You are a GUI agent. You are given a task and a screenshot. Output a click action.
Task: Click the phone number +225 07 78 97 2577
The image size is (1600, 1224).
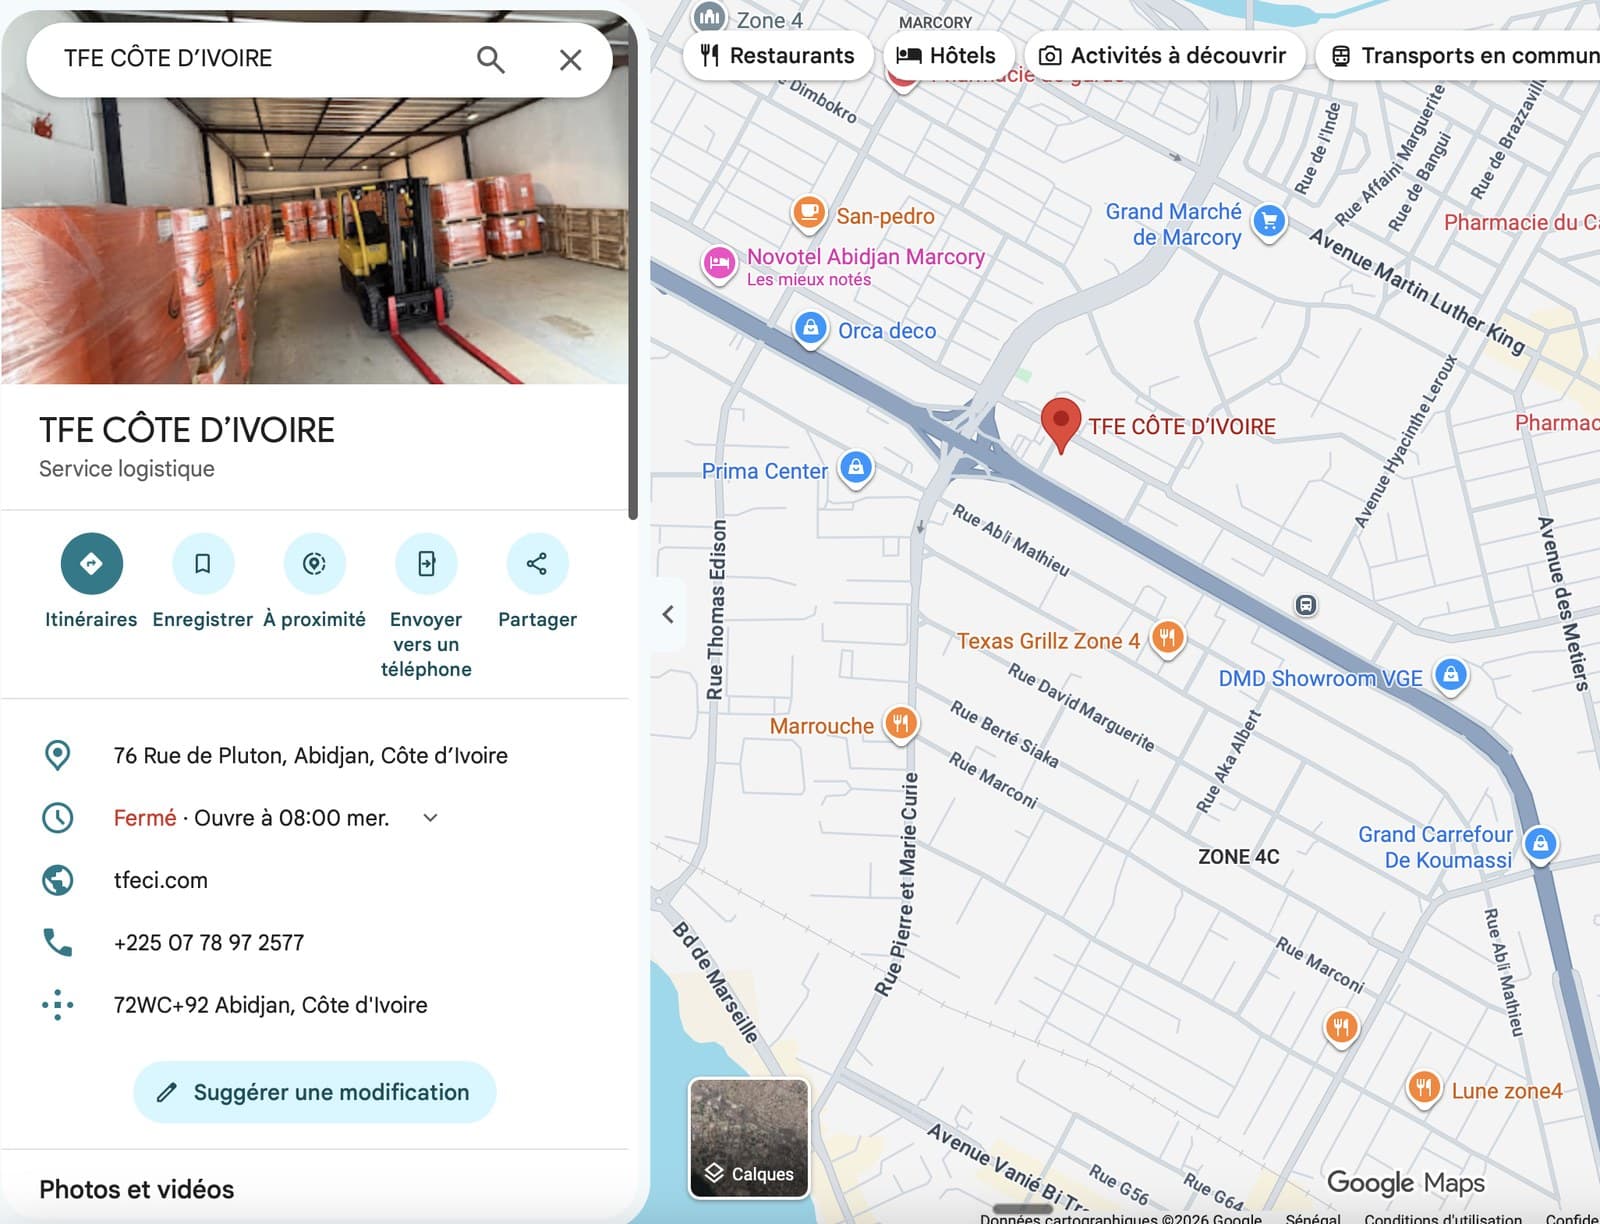[x=209, y=943]
